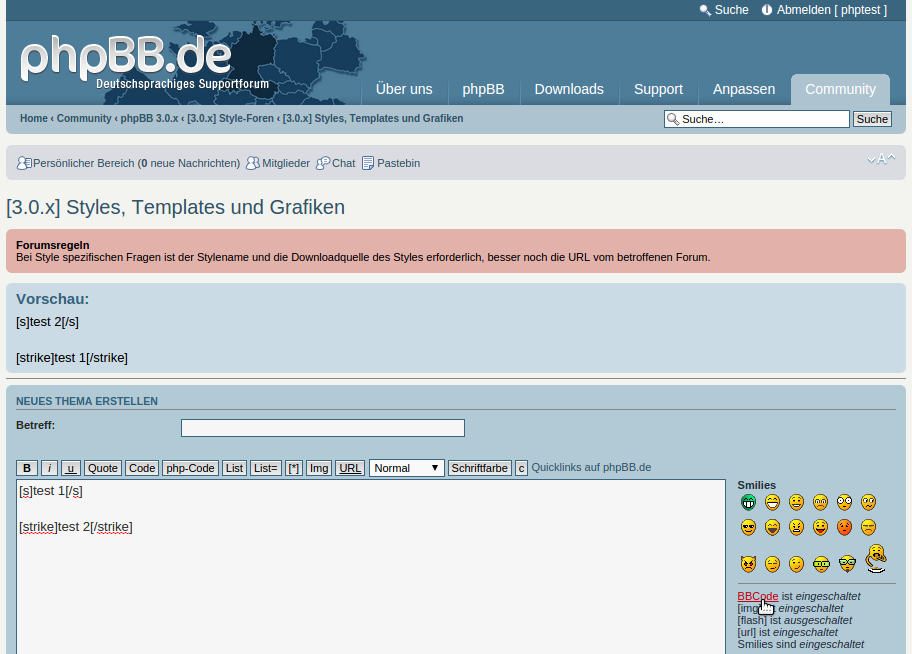Insert an Img tag
This screenshot has width=912, height=654.
coord(319,468)
